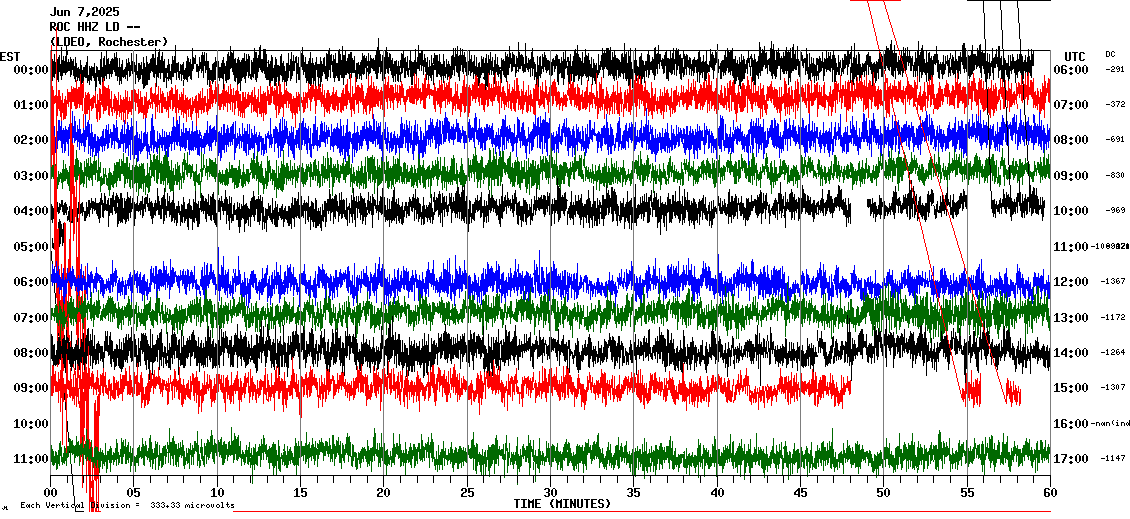
Task: Click the DC offset value -1367
Action: click(x=1113, y=282)
